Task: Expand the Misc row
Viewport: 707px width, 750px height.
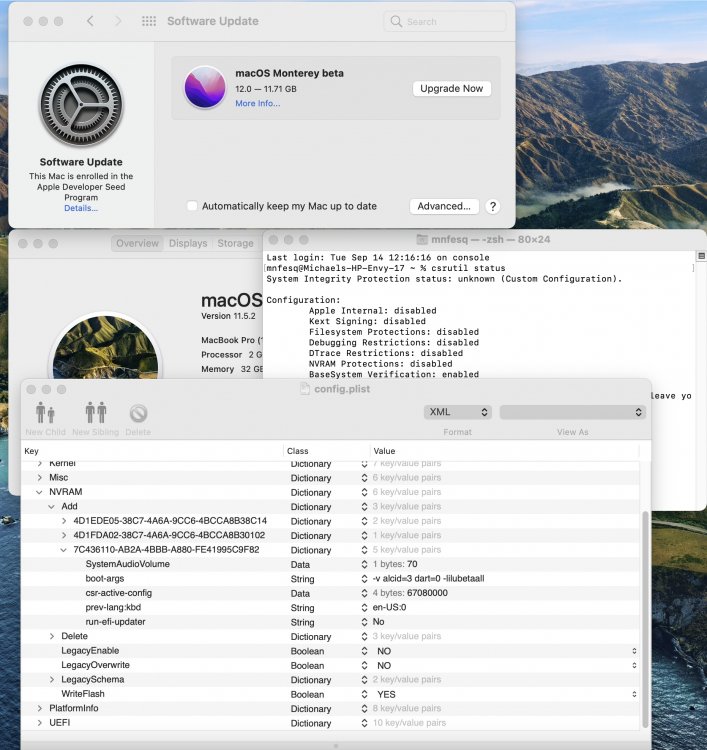Action: tap(40, 477)
